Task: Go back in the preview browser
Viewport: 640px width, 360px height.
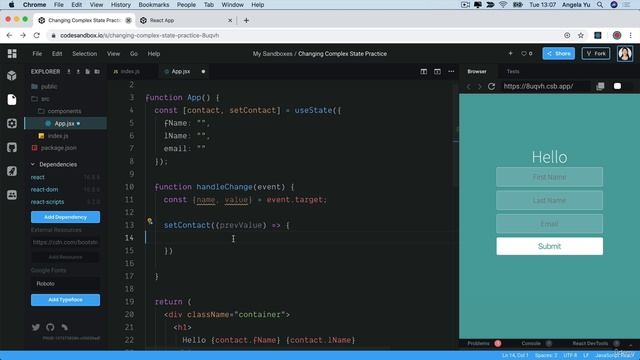Action: [x=469, y=87]
